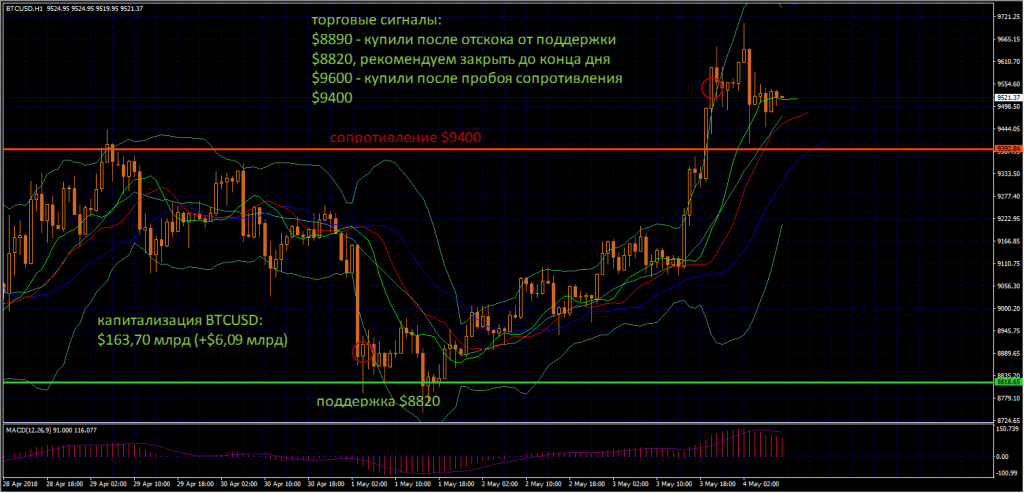Click the 9444.05 price axis value

click(1010, 129)
